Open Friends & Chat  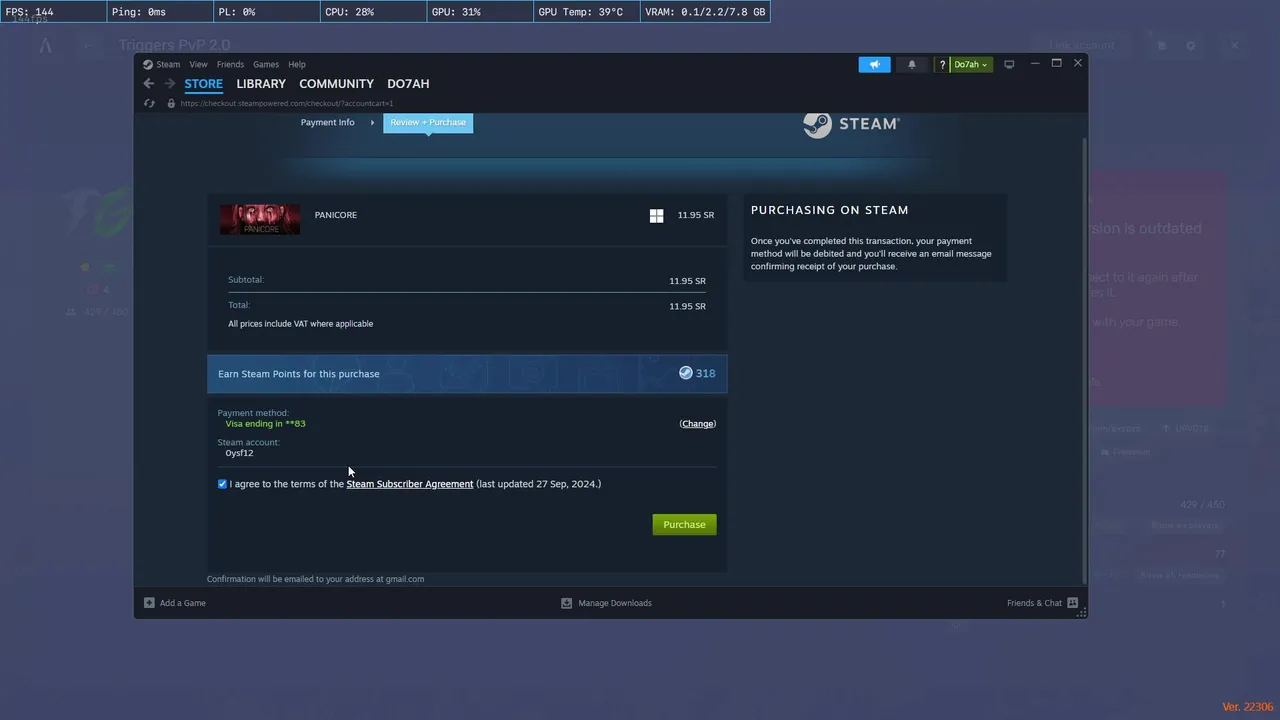click(x=1042, y=603)
